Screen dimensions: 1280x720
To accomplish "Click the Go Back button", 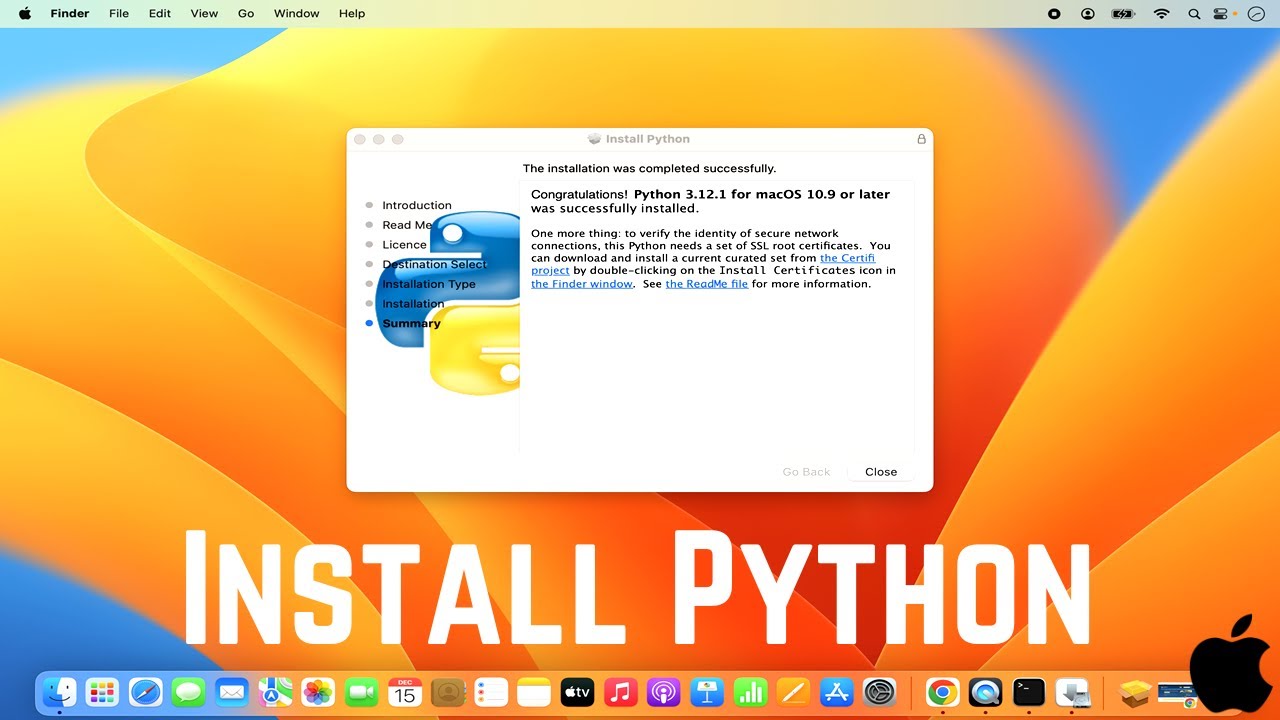I will click(806, 472).
